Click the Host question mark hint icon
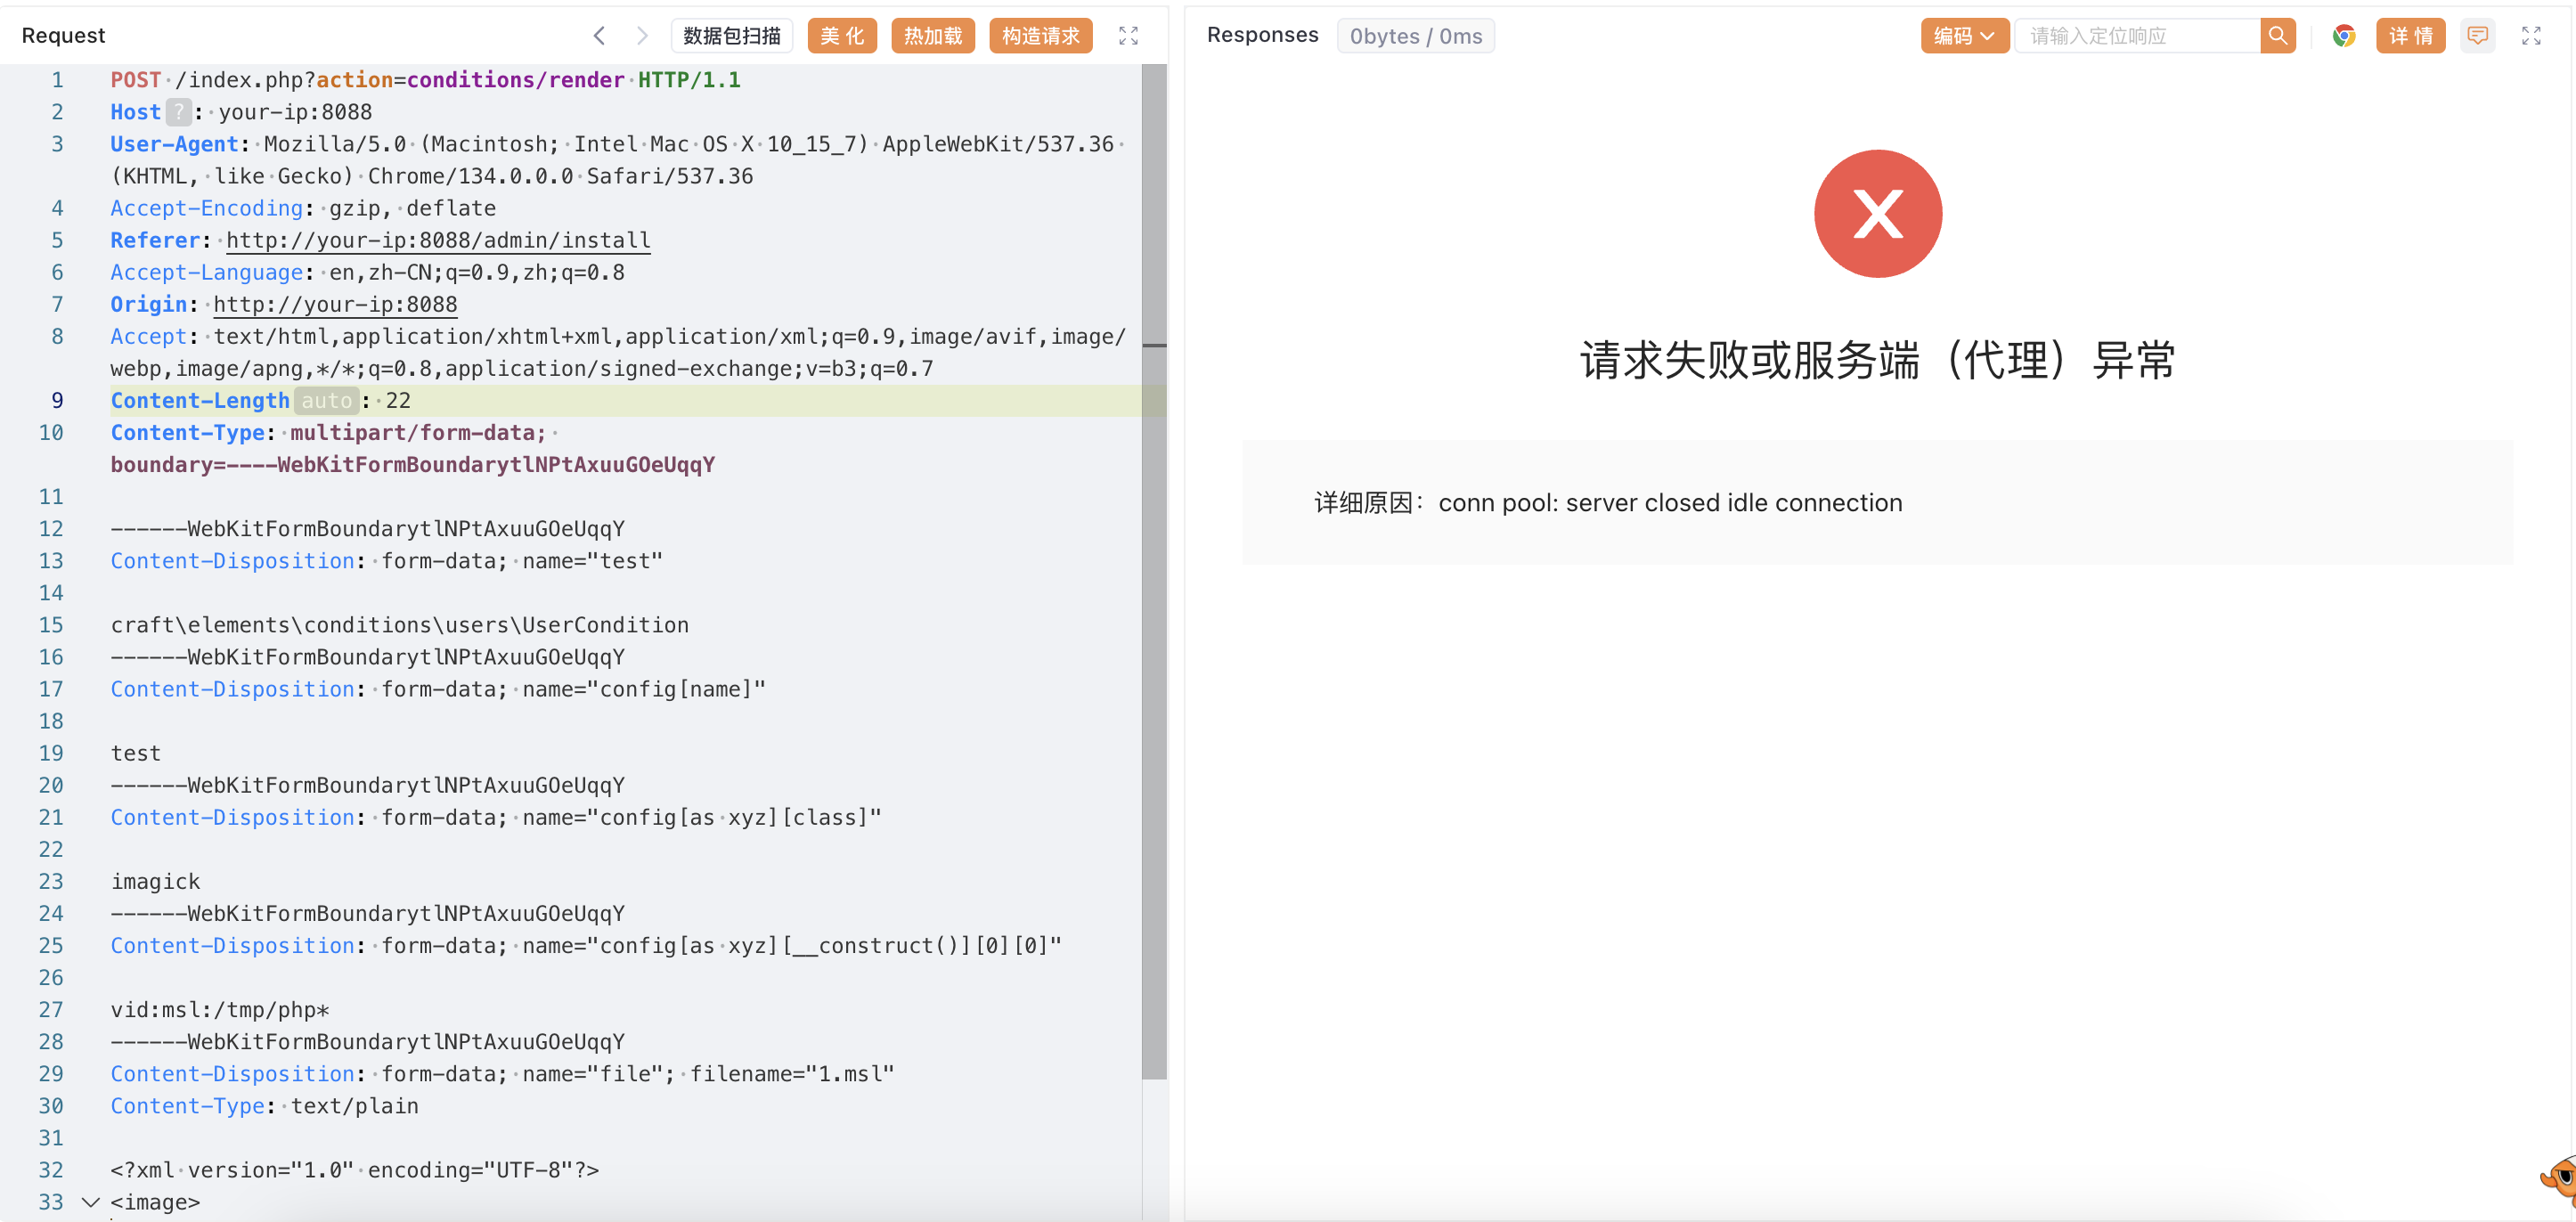The width and height of the screenshot is (2576, 1222). tap(178, 112)
